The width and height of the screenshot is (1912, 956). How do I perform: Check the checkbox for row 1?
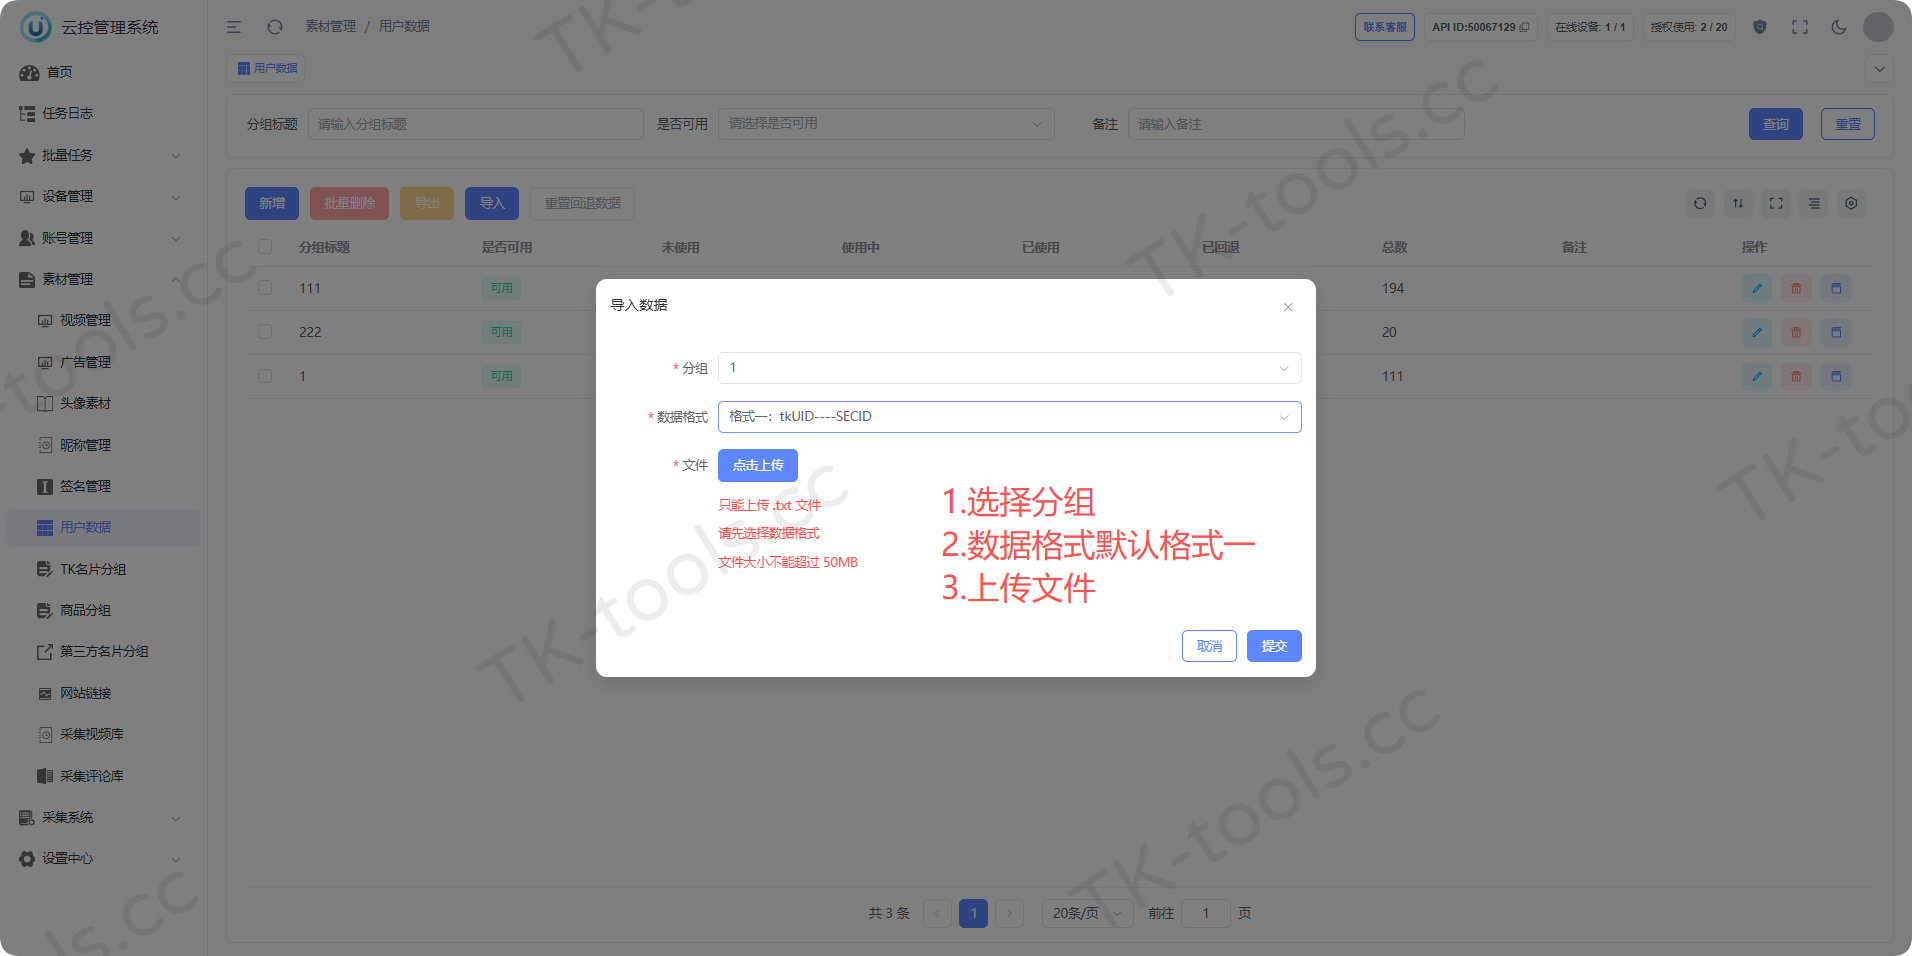pos(265,376)
